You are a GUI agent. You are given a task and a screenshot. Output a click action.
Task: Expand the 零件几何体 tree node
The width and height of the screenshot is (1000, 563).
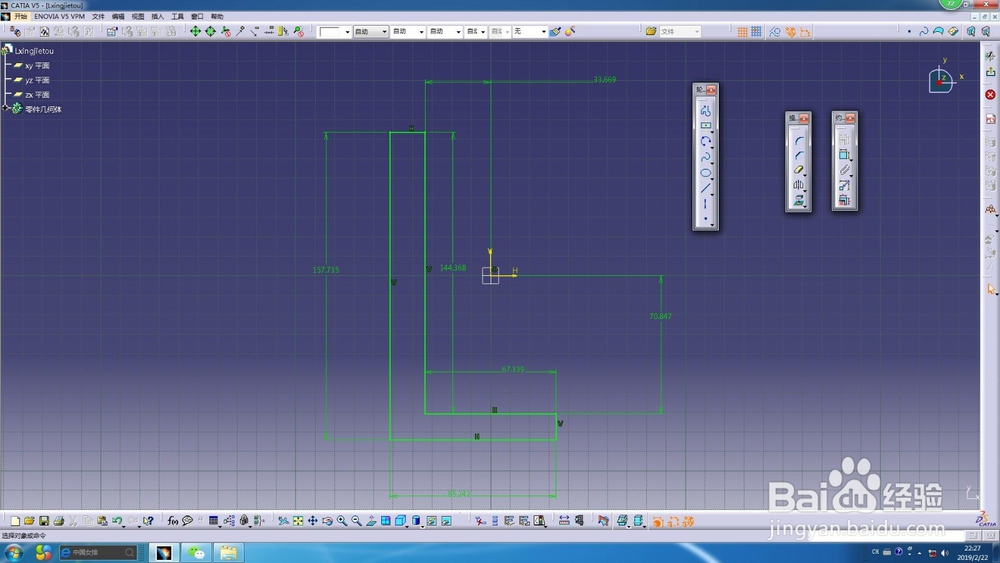pos(5,108)
